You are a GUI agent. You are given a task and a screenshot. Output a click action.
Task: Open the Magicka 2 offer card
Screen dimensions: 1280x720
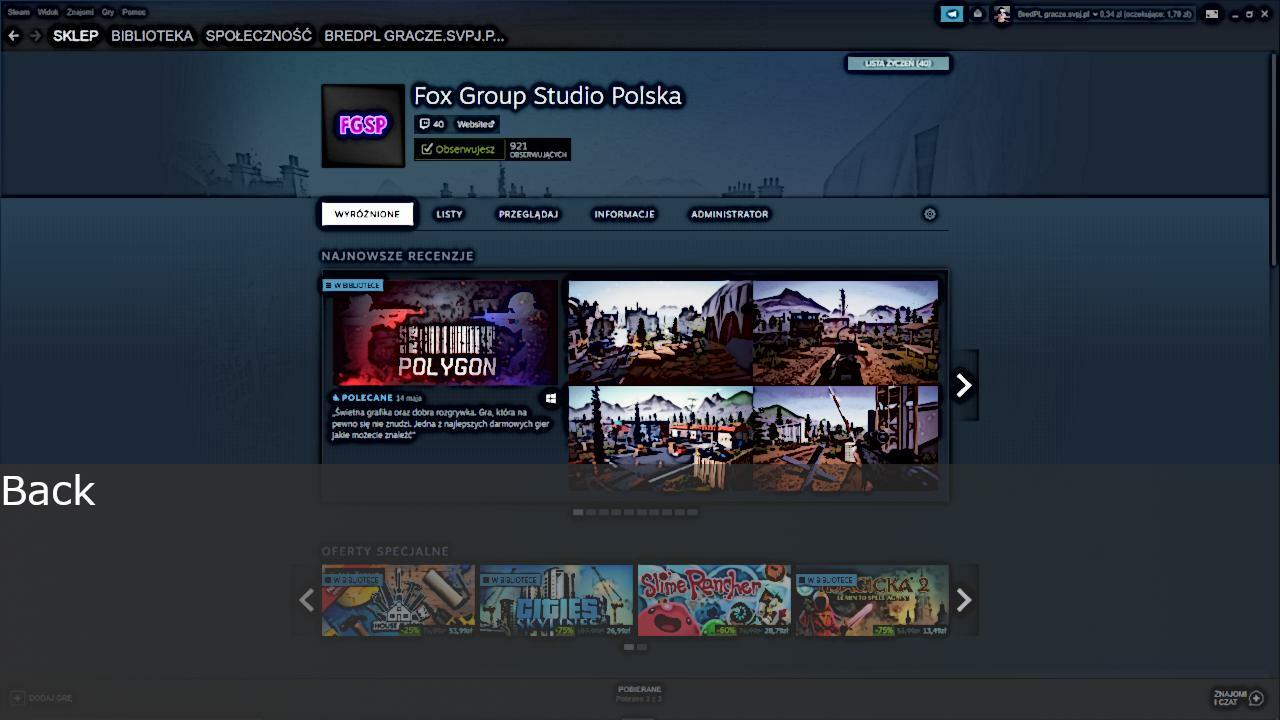pos(872,600)
